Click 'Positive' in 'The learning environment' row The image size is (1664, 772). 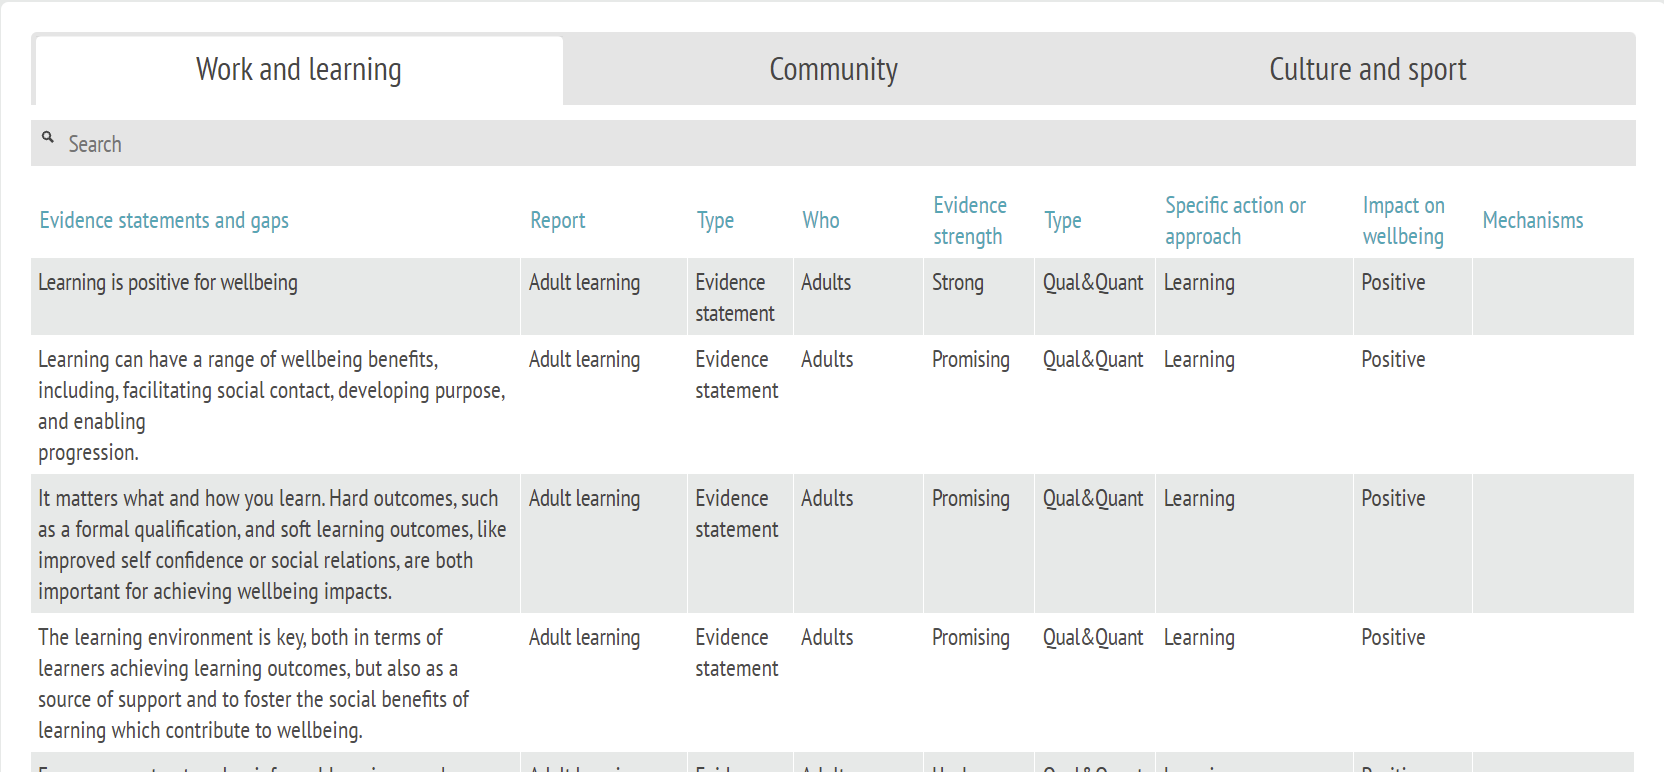1393,638
